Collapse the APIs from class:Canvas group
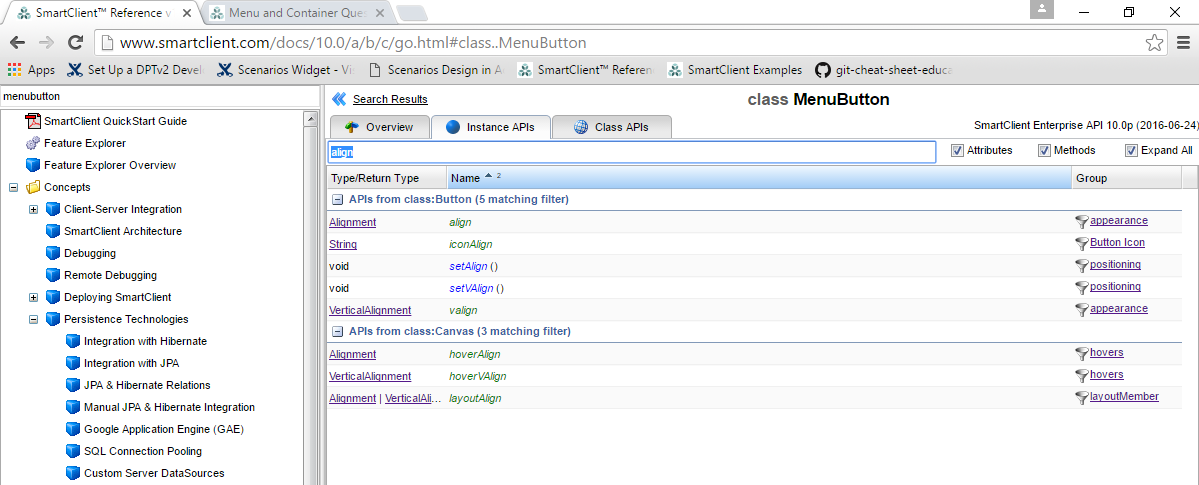 (336, 332)
